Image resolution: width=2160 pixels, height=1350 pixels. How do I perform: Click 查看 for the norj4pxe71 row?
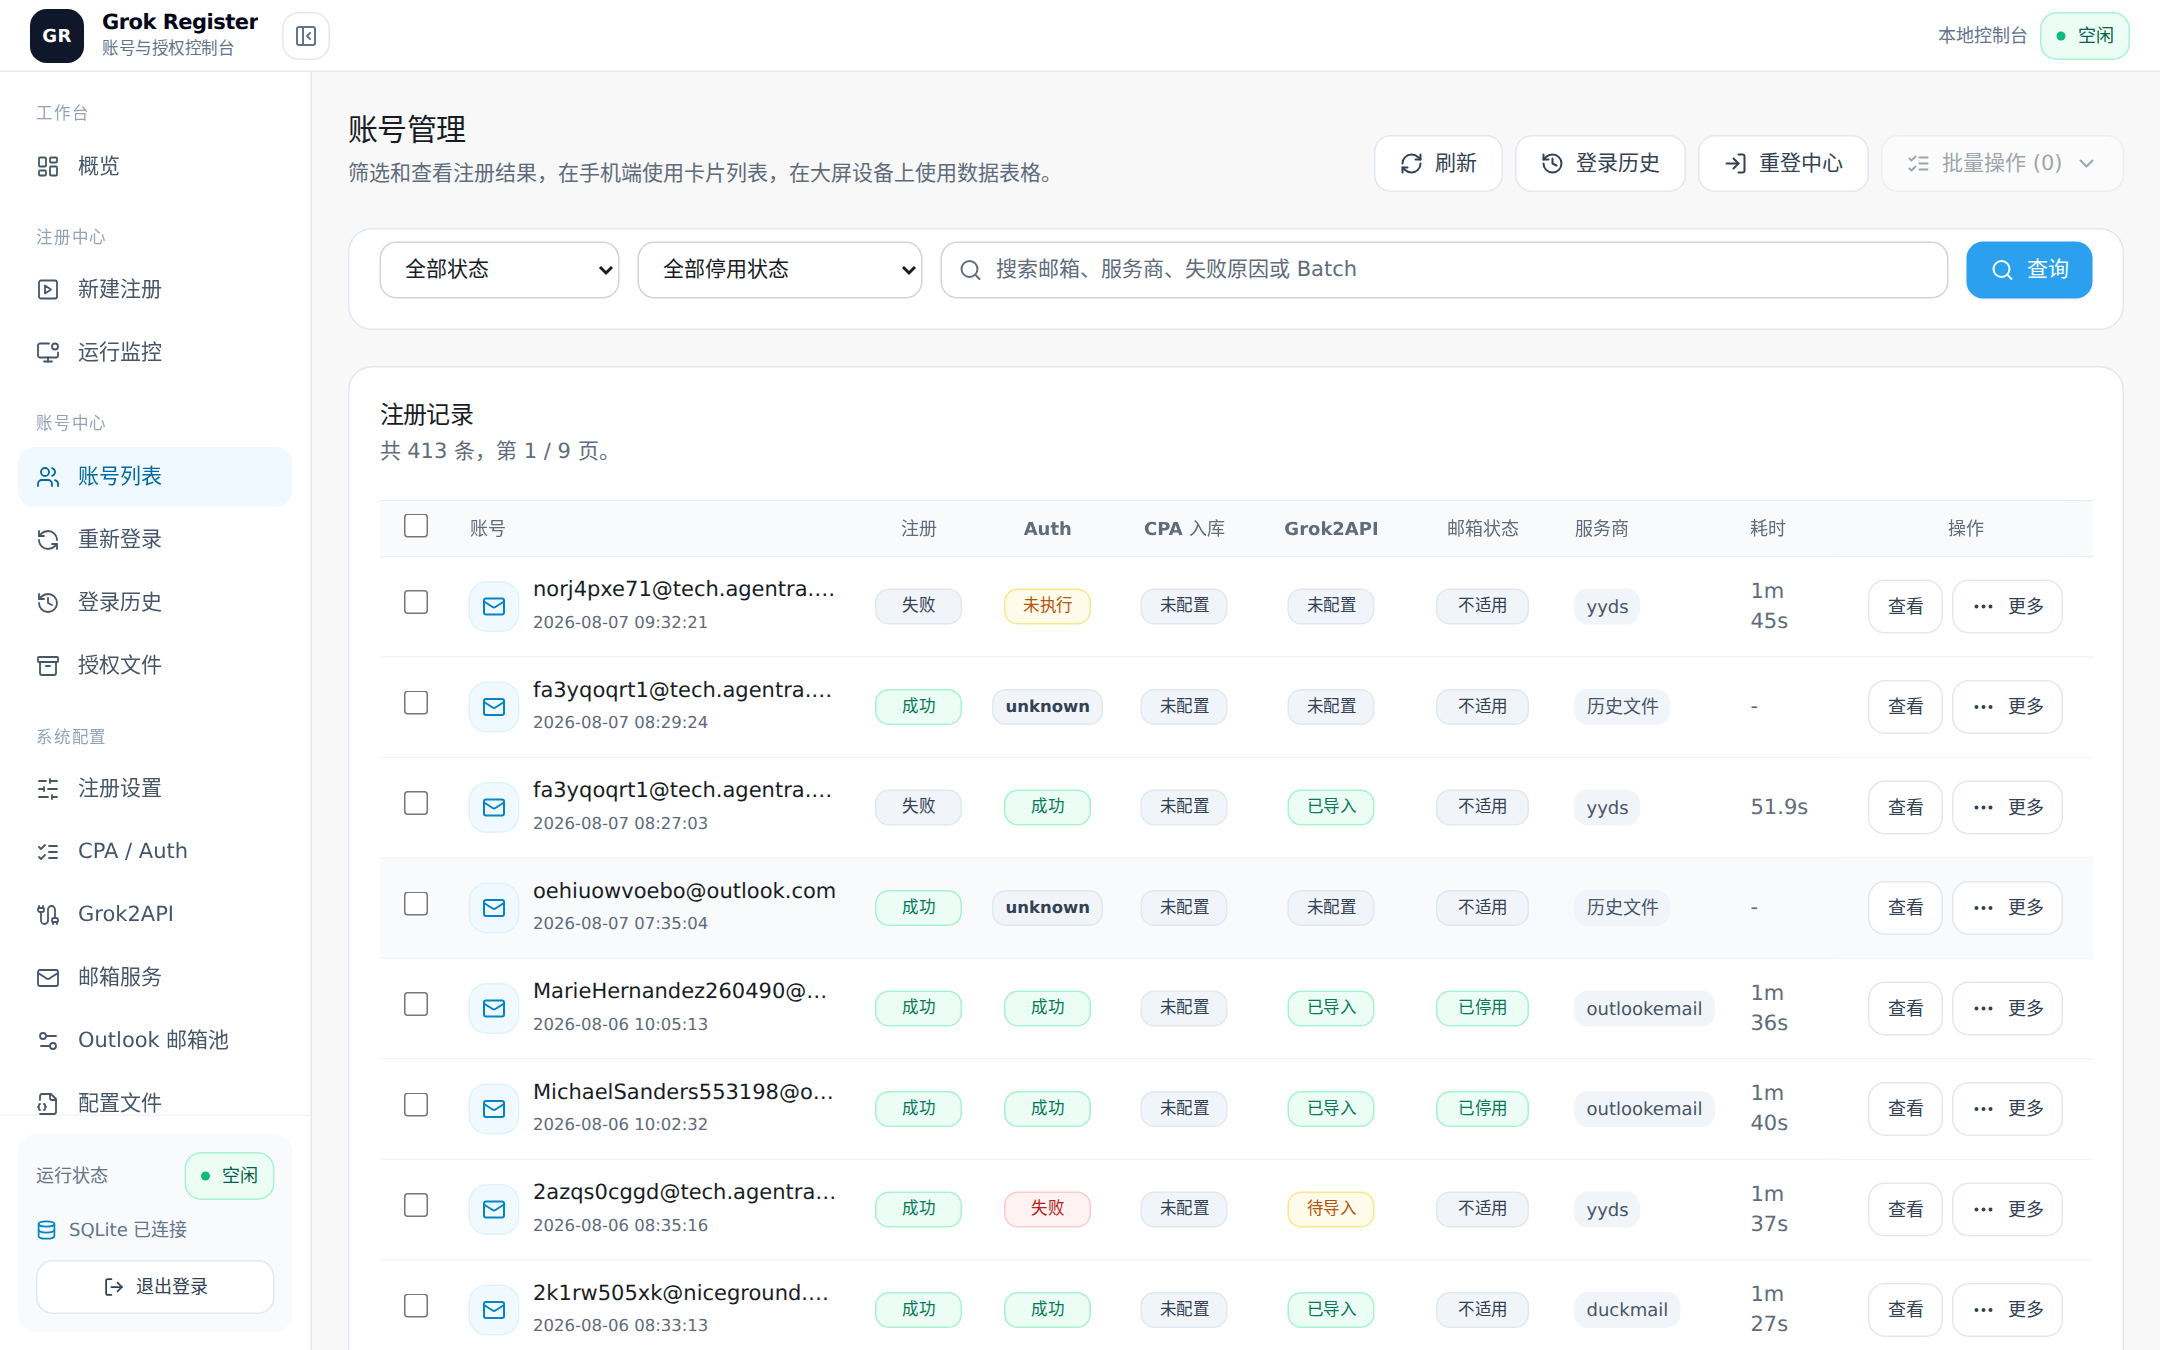click(x=1905, y=606)
